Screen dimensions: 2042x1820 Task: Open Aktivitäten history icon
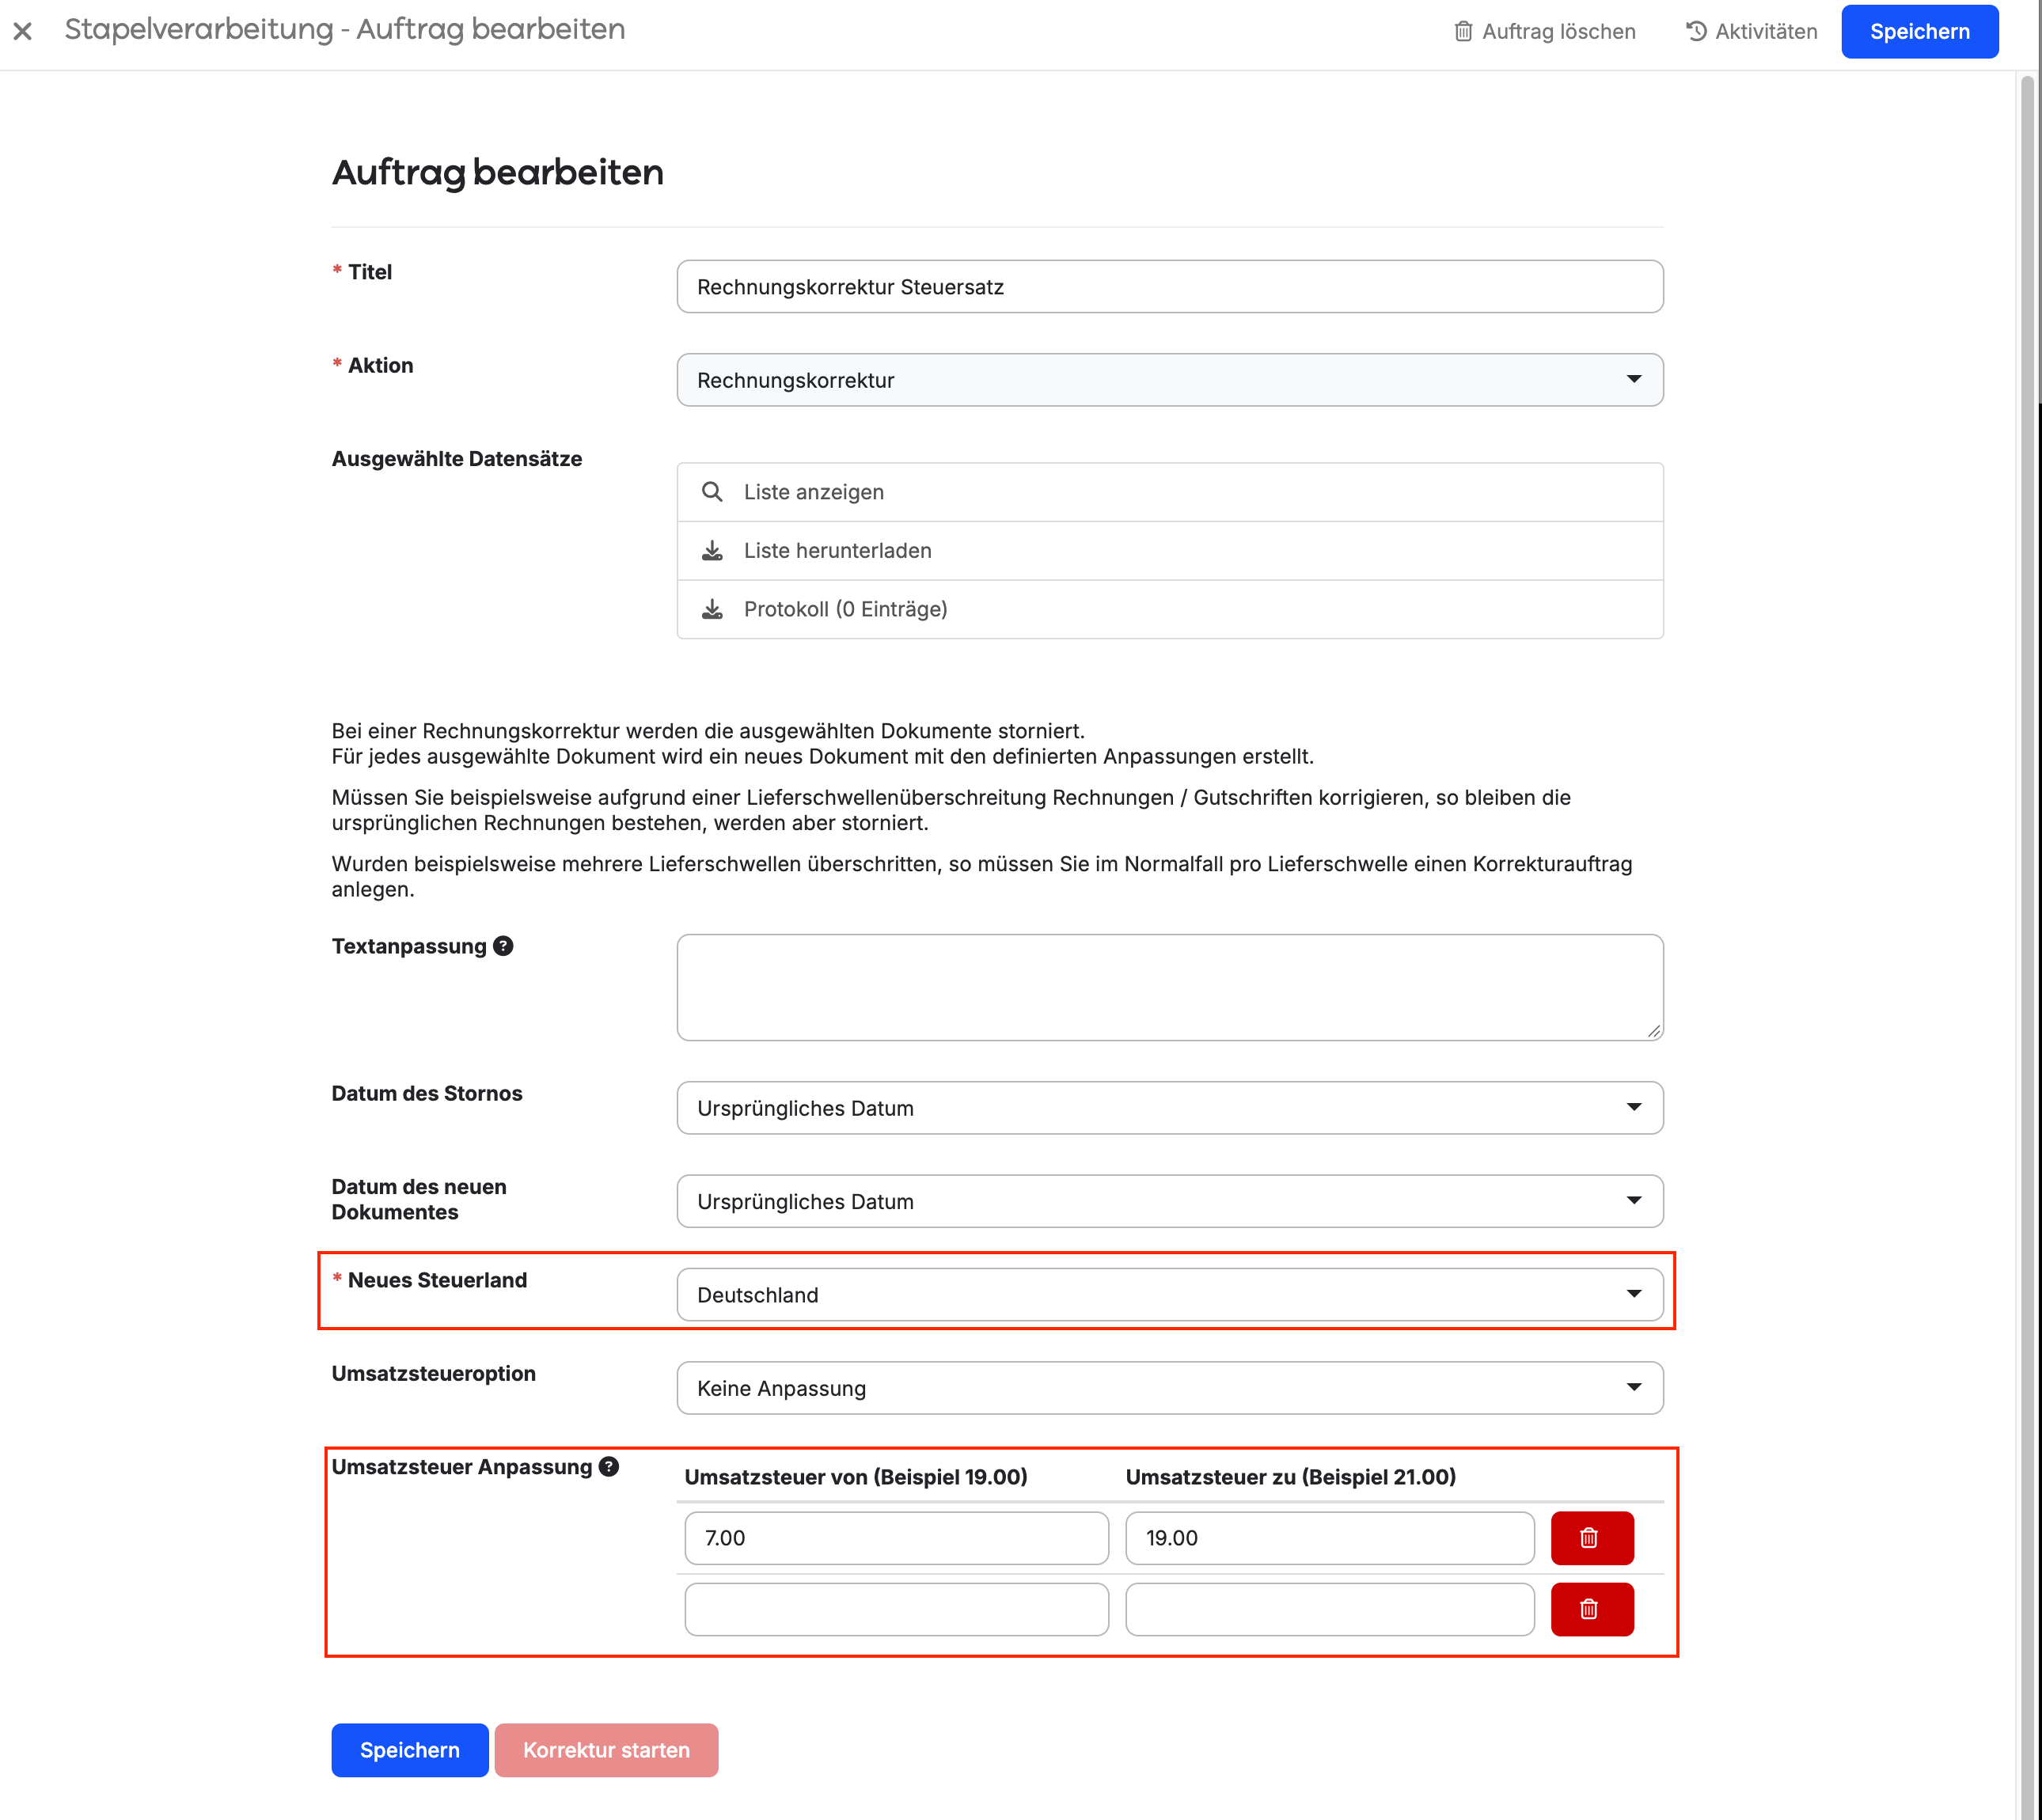1696,31
